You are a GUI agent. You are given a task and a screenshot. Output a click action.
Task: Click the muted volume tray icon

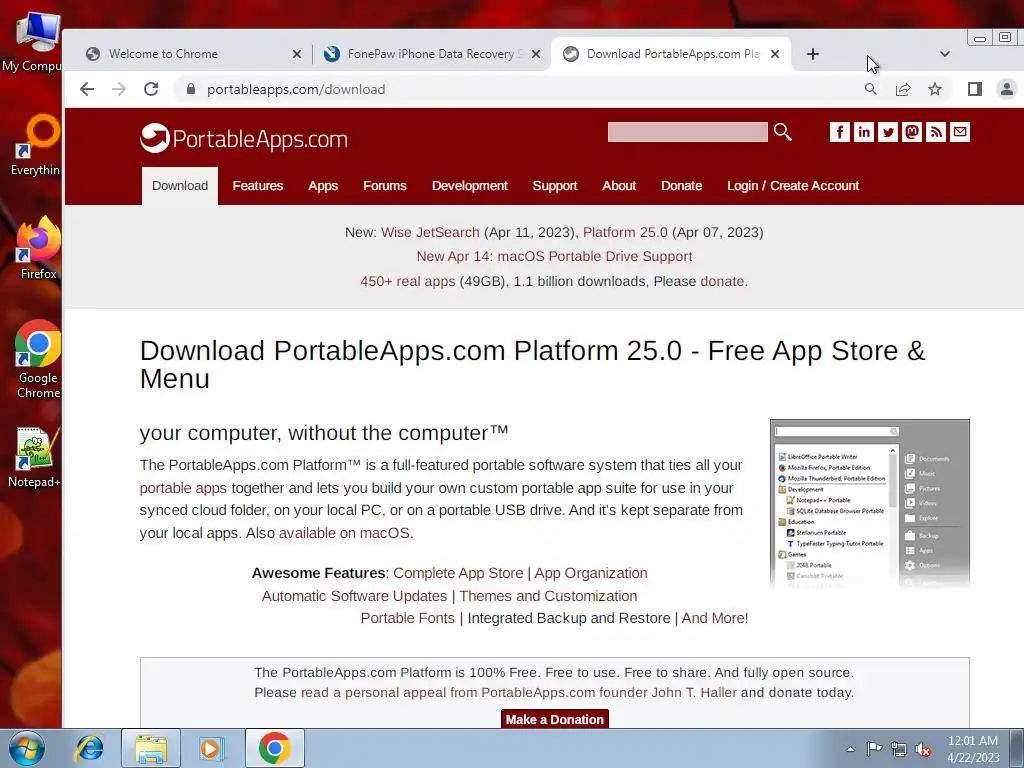point(923,750)
